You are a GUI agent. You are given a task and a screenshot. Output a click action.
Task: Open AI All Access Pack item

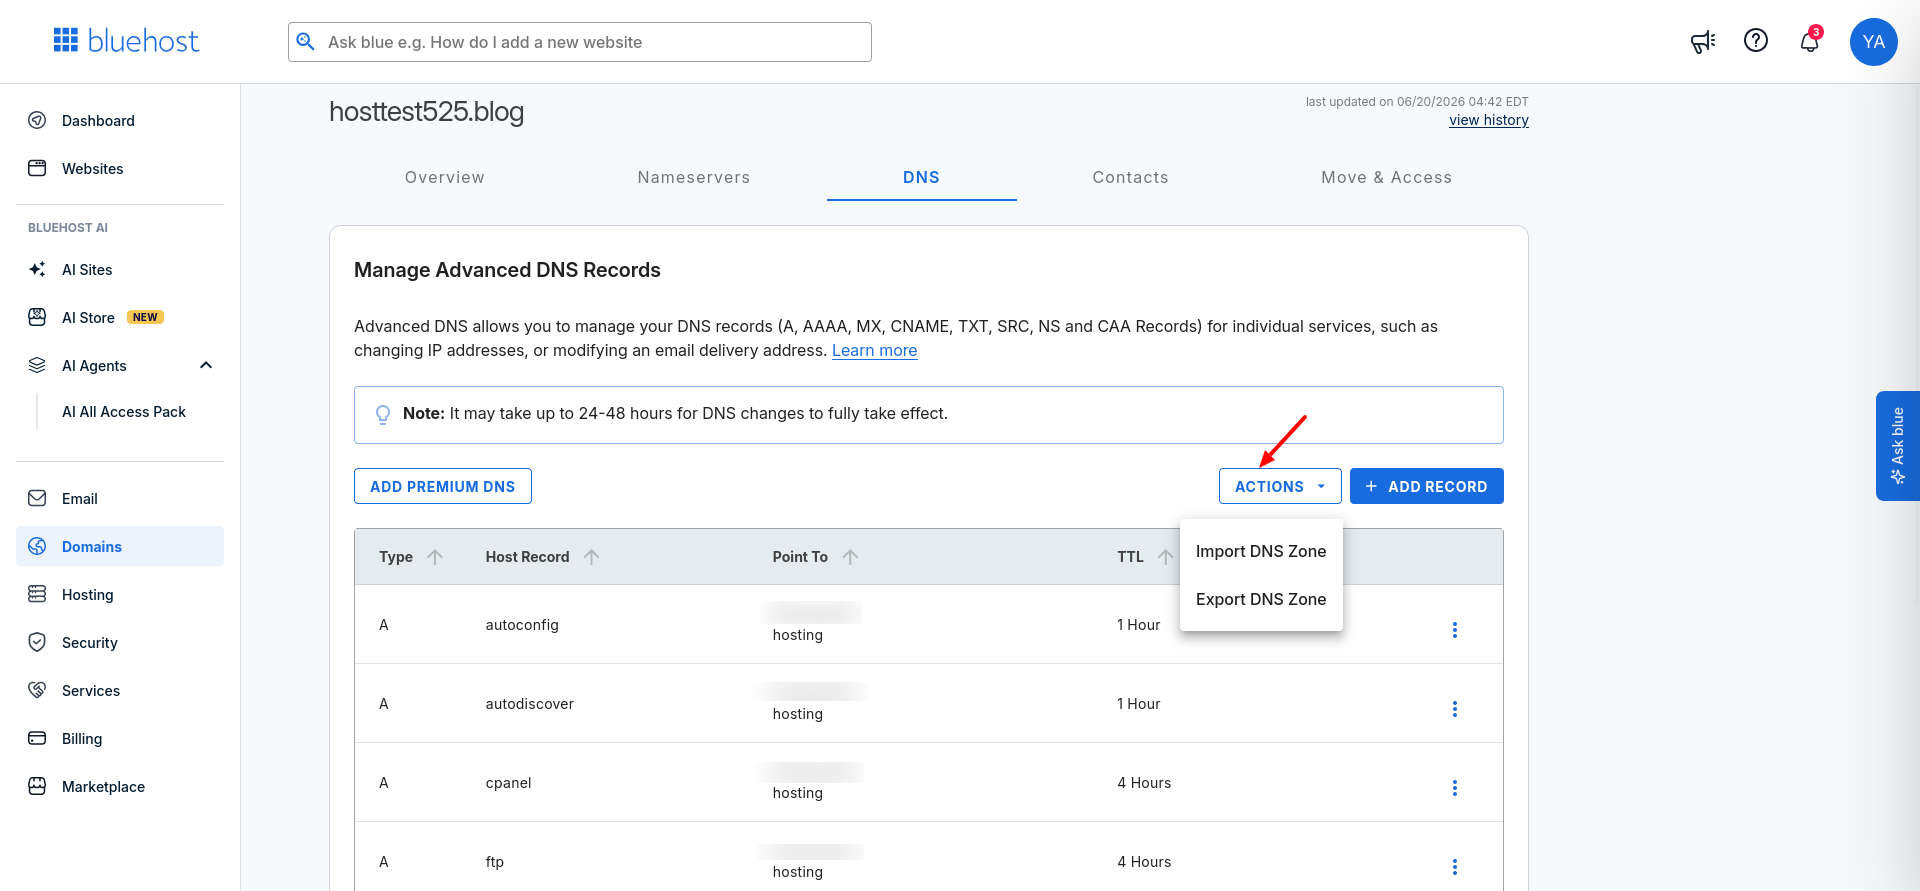(124, 412)
